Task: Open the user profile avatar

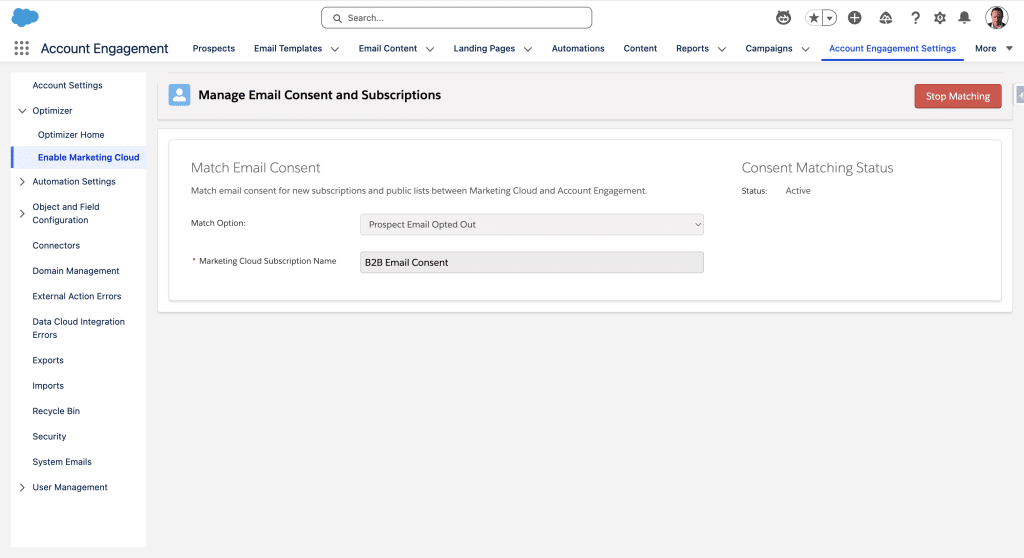Action: [996, 17]
